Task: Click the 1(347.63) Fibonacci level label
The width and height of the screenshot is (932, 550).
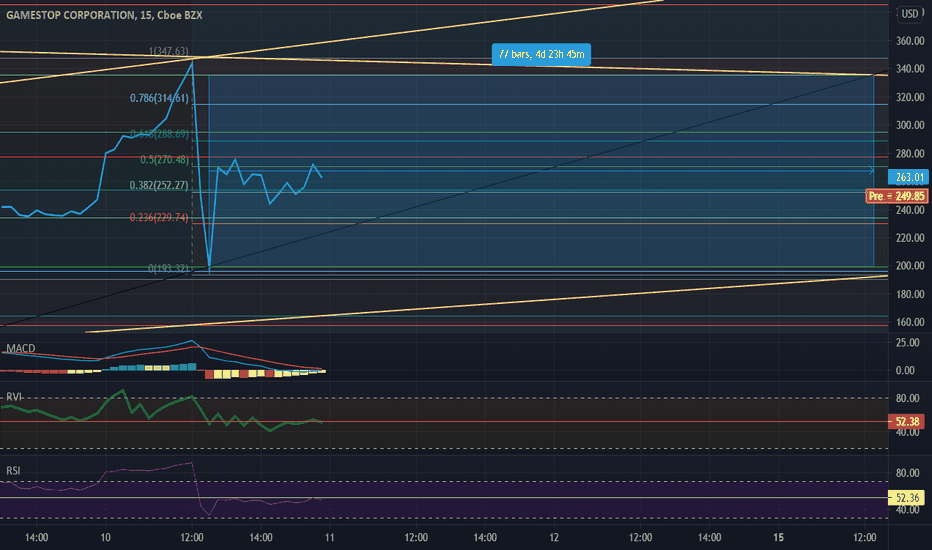Action: point(168,51)
